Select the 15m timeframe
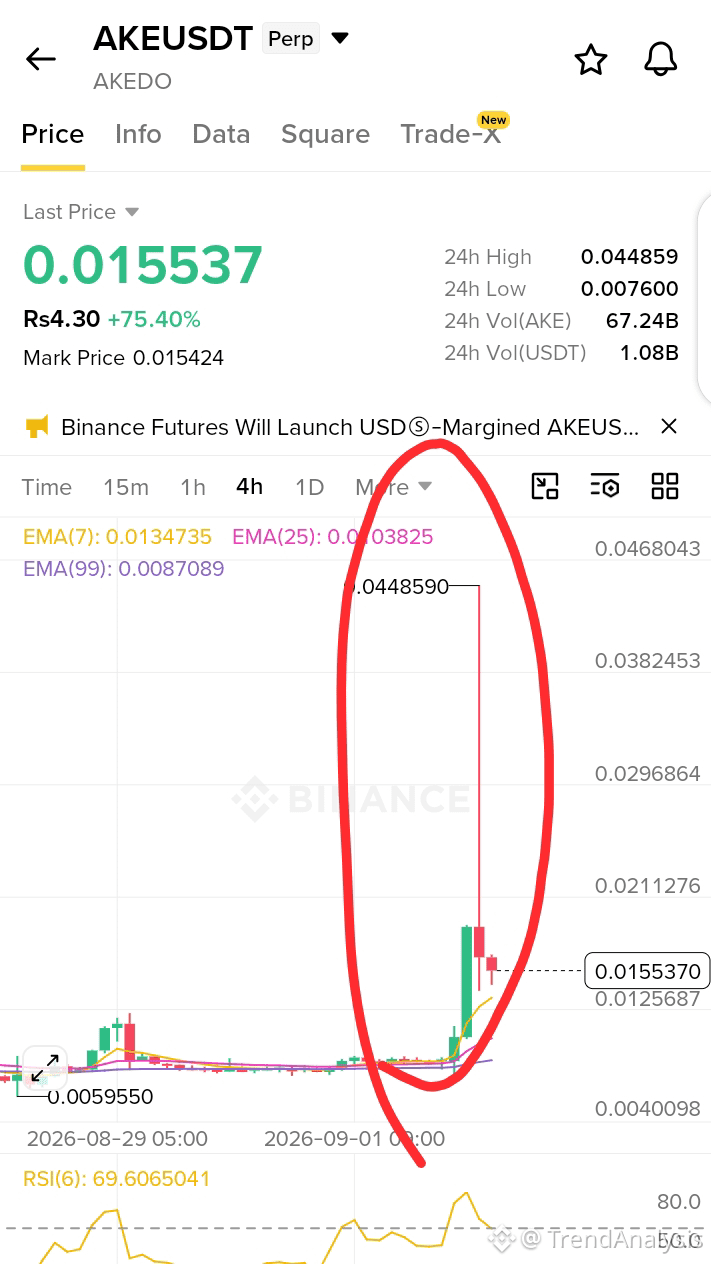Viewport: 711px width, 1264px height. click(126, 487)
